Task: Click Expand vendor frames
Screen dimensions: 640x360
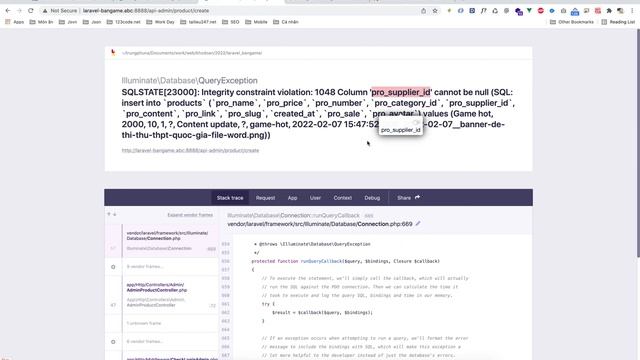Action: (190, 215)
